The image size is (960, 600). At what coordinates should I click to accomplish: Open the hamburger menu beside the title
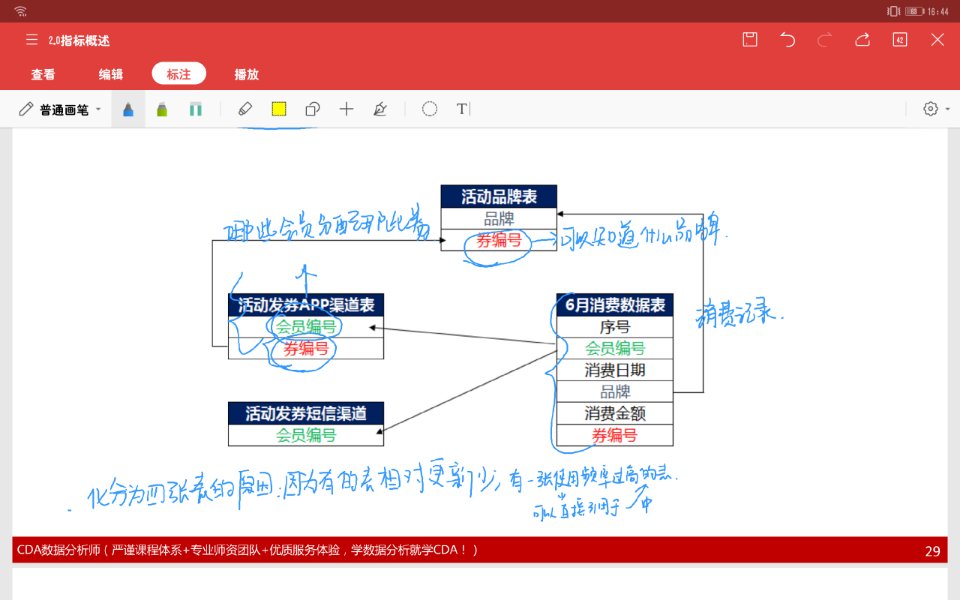[32, 40]
